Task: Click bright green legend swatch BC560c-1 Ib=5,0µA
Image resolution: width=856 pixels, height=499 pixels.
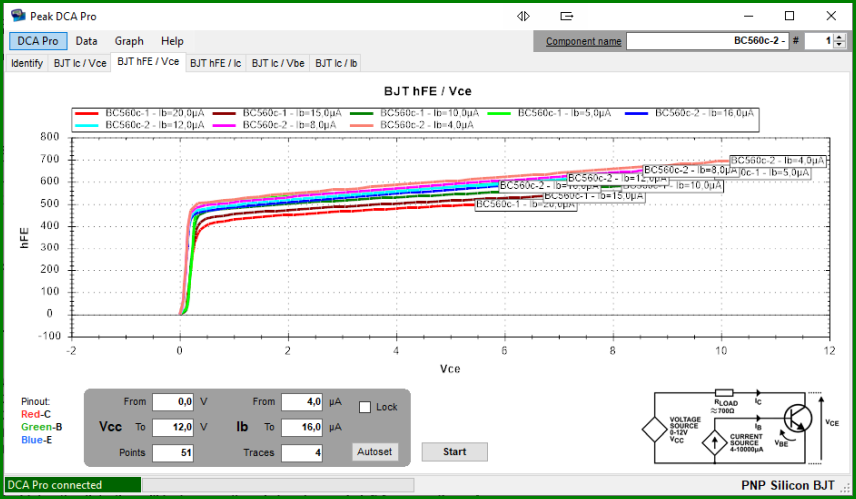Action: [499, 113]
